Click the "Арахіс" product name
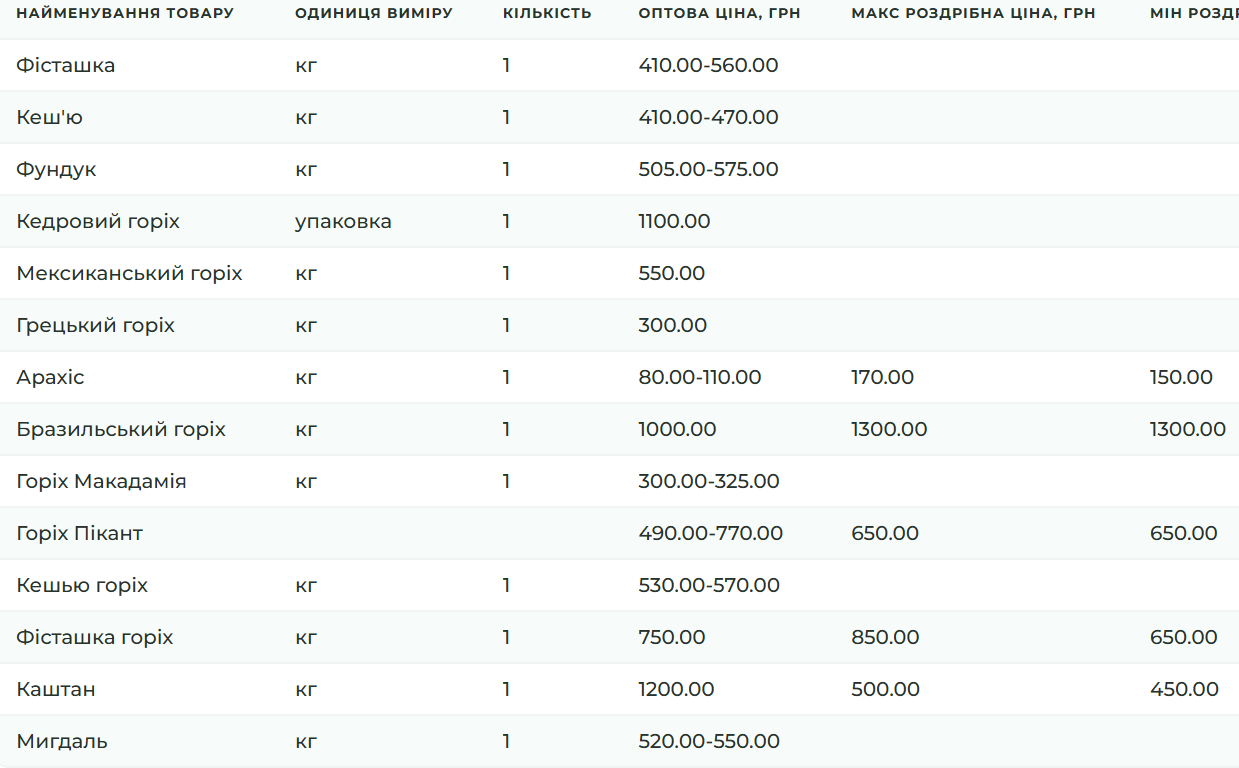 pyautogui.click(x=50, y=377)
